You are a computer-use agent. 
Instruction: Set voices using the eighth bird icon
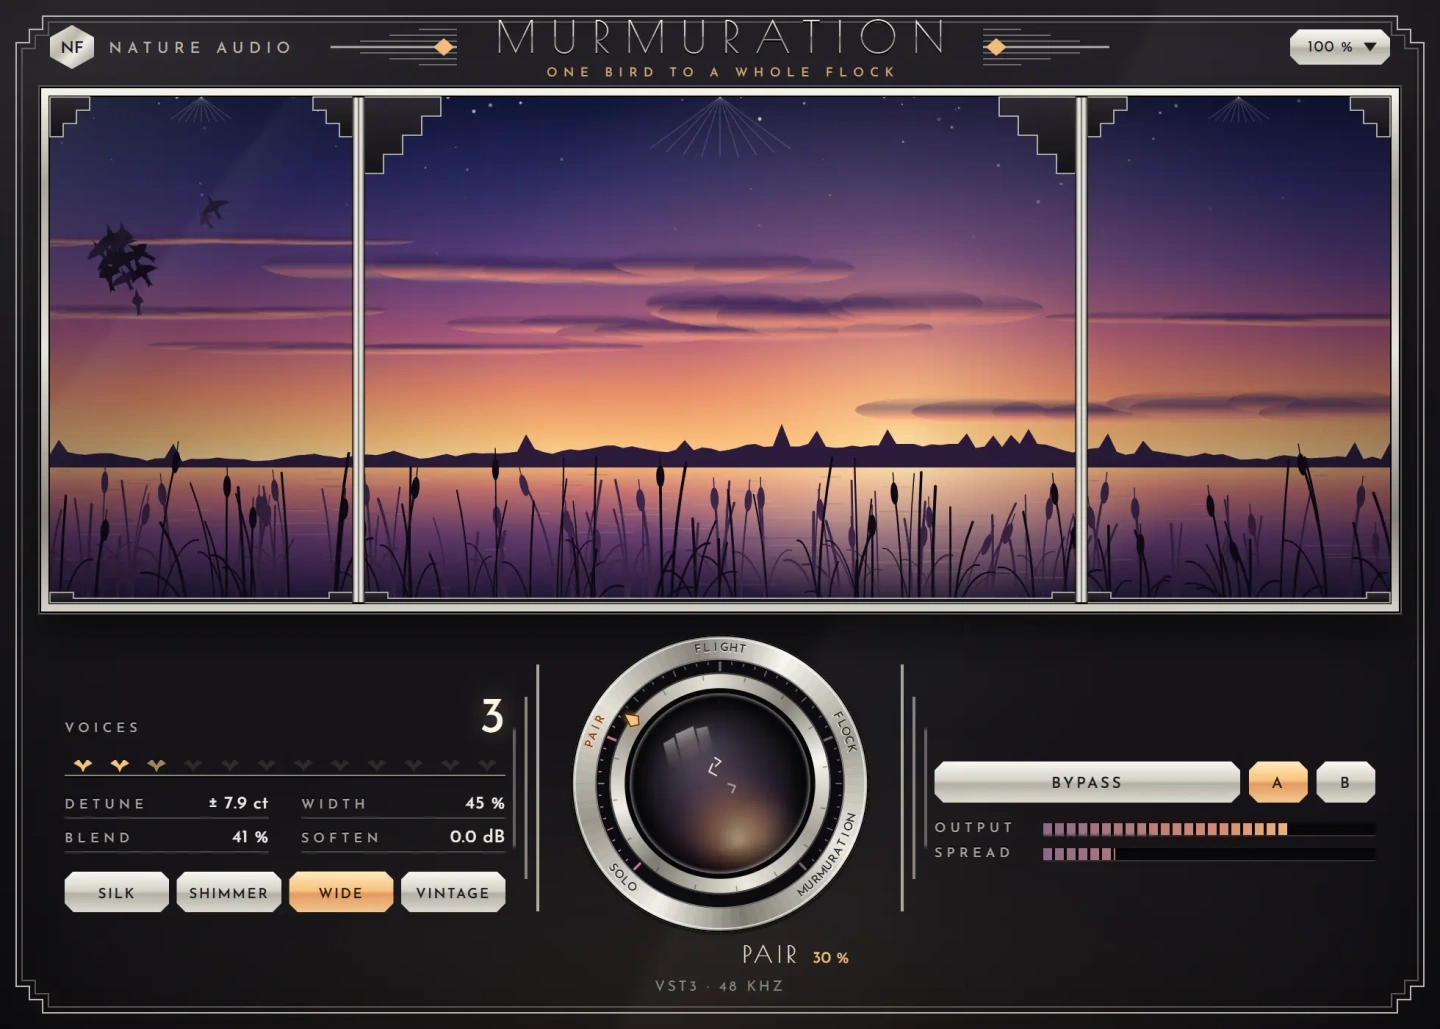[340, 765]
